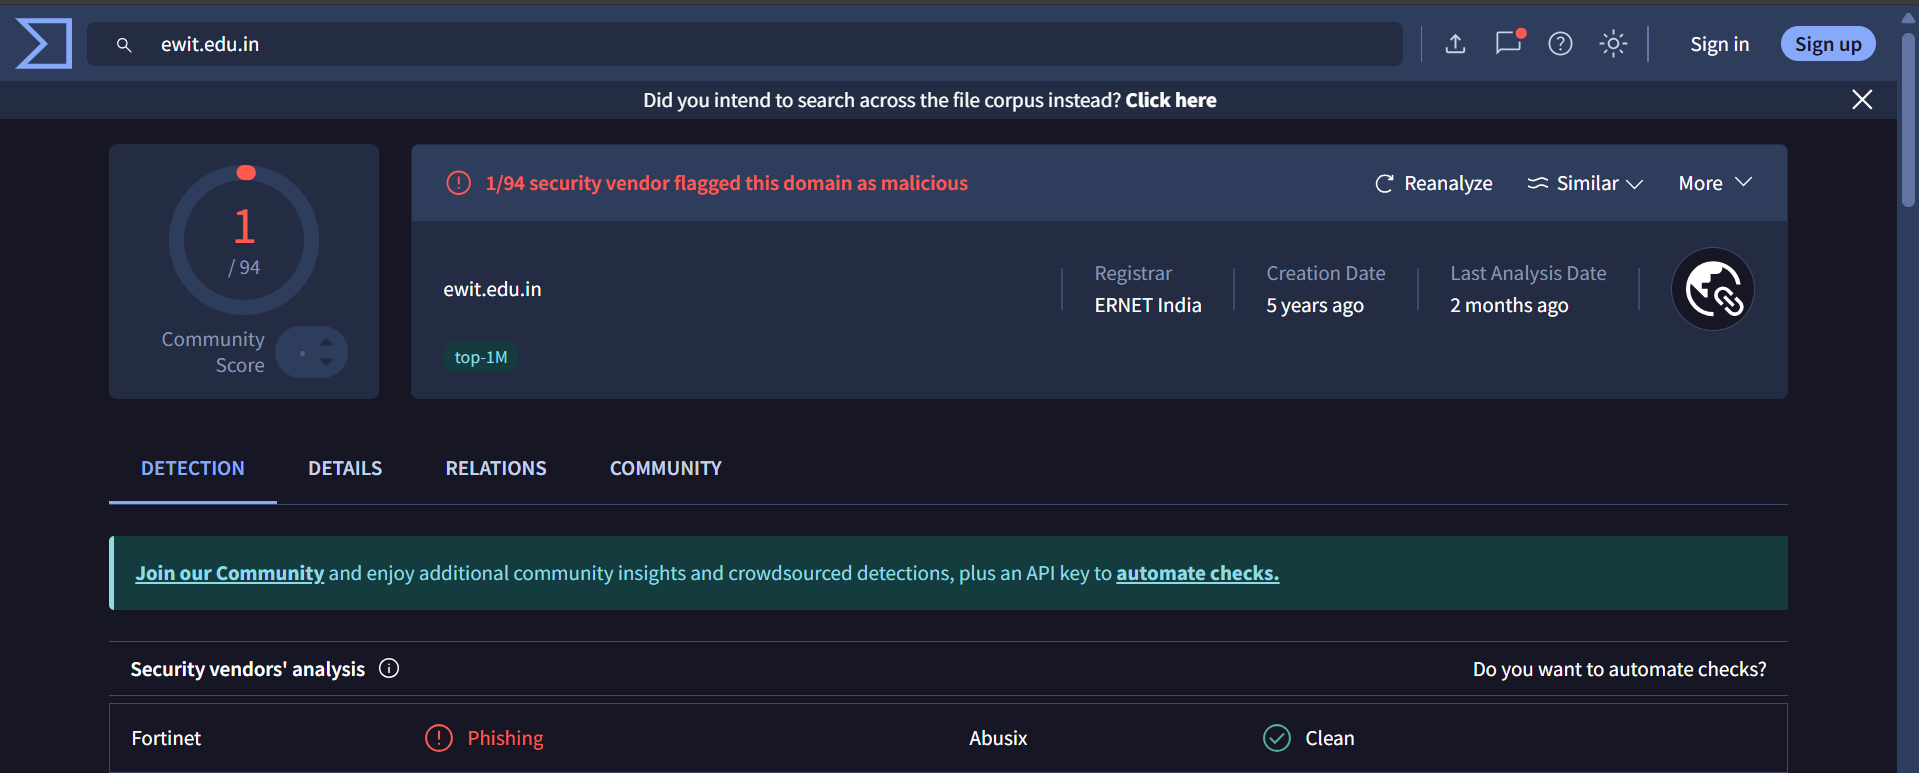1919x773 pixels.
Task: Click the Sign up button
Action: [1827, 44]
